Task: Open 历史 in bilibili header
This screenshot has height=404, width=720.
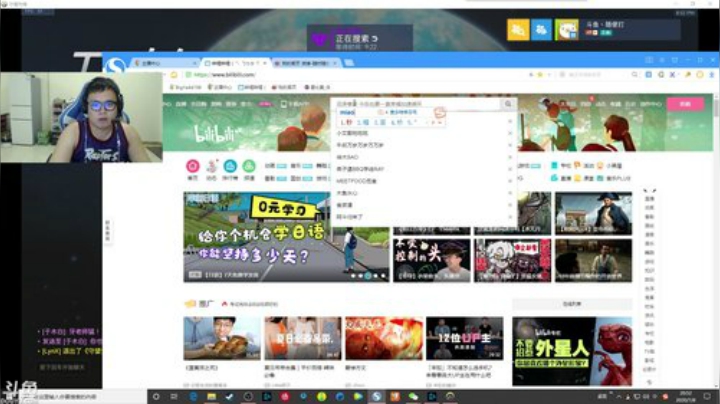Action: tap(630, 104)
